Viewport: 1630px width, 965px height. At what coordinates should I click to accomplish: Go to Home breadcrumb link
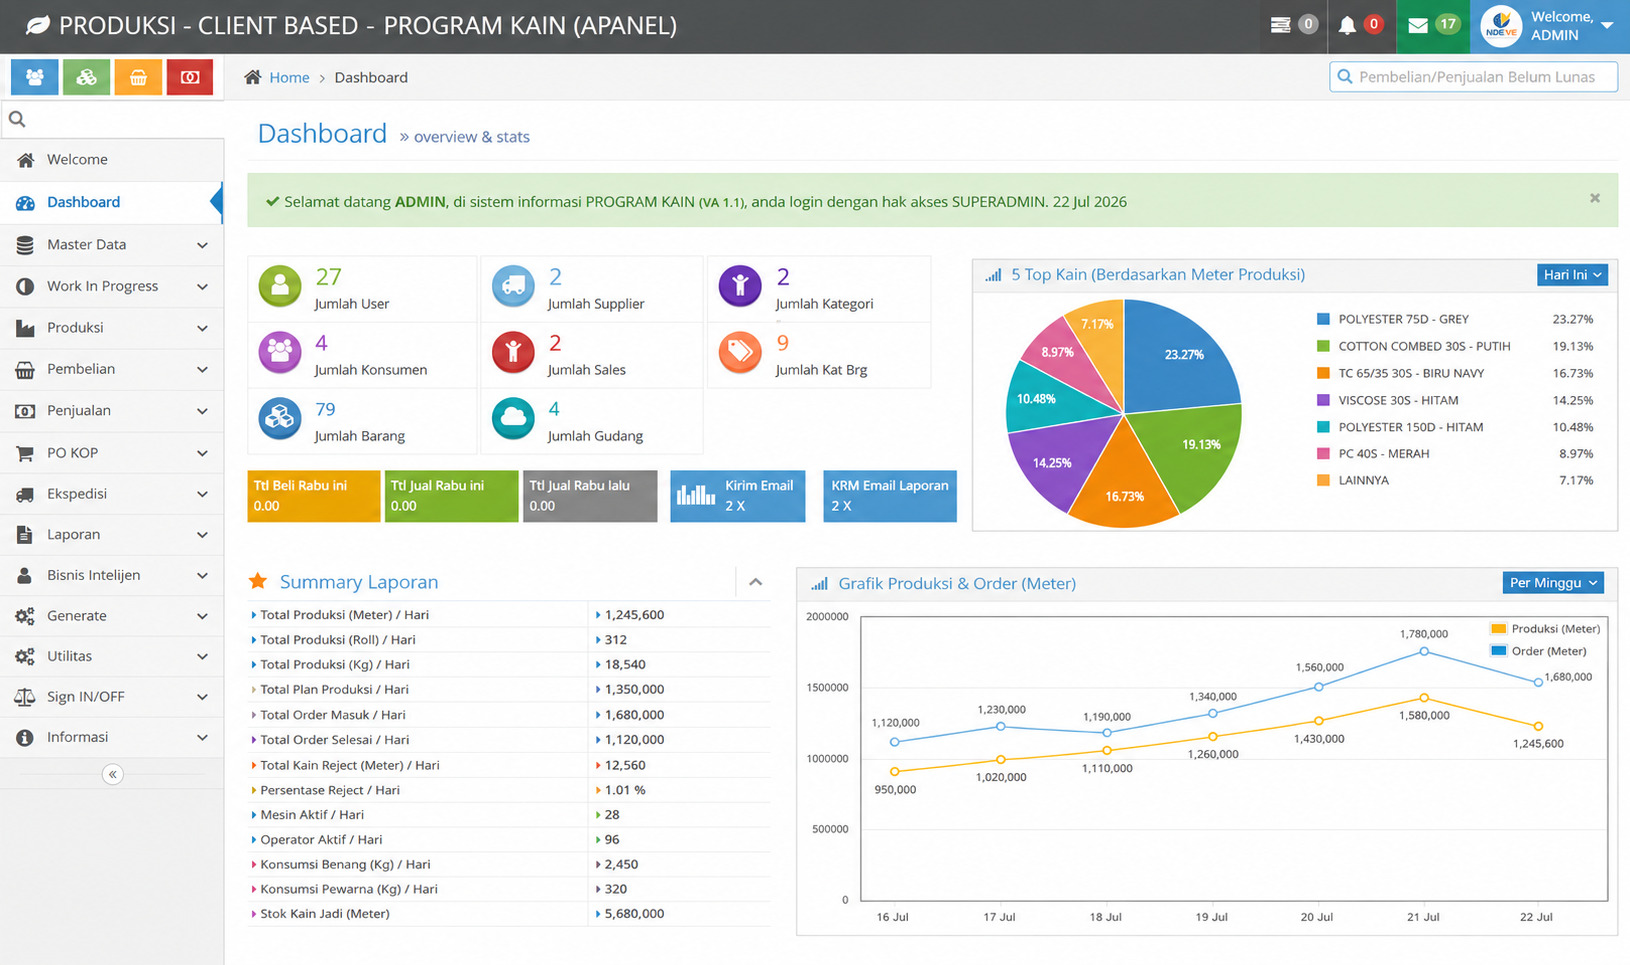pos(289,77)
